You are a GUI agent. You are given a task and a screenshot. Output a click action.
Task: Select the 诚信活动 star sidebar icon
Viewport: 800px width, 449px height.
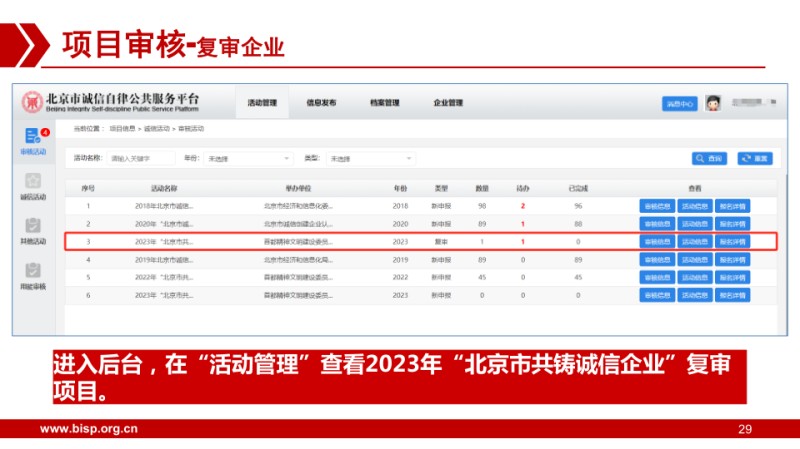[x=33, y=183]
